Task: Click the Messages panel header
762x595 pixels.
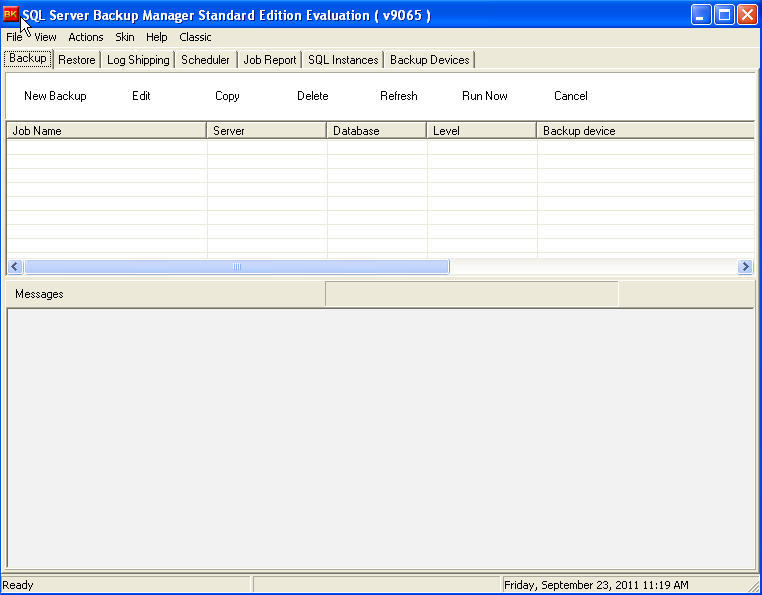Action: (x=39, y=294)
